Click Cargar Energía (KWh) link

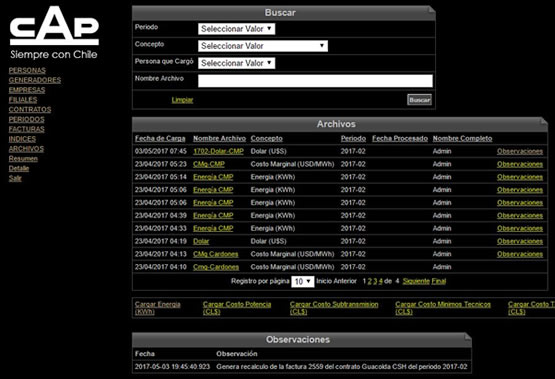158,308
